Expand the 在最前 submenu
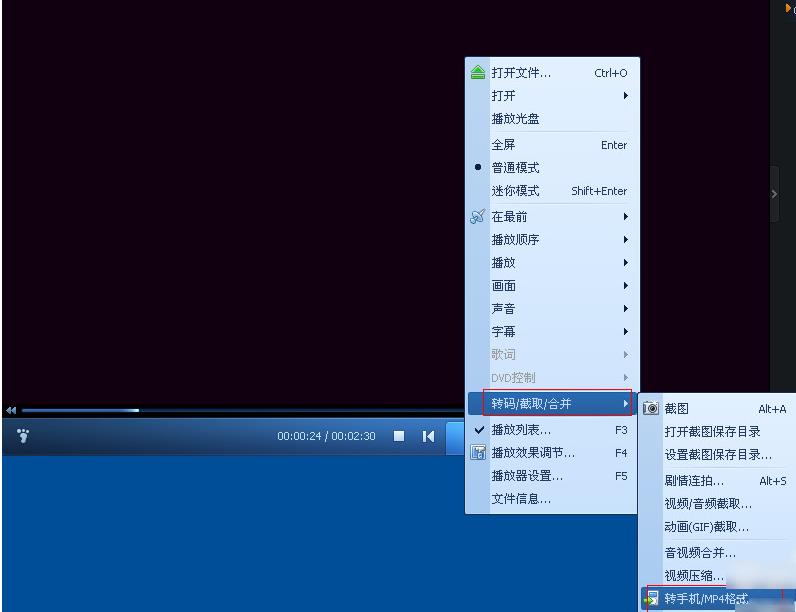 [x=552, y=217]
